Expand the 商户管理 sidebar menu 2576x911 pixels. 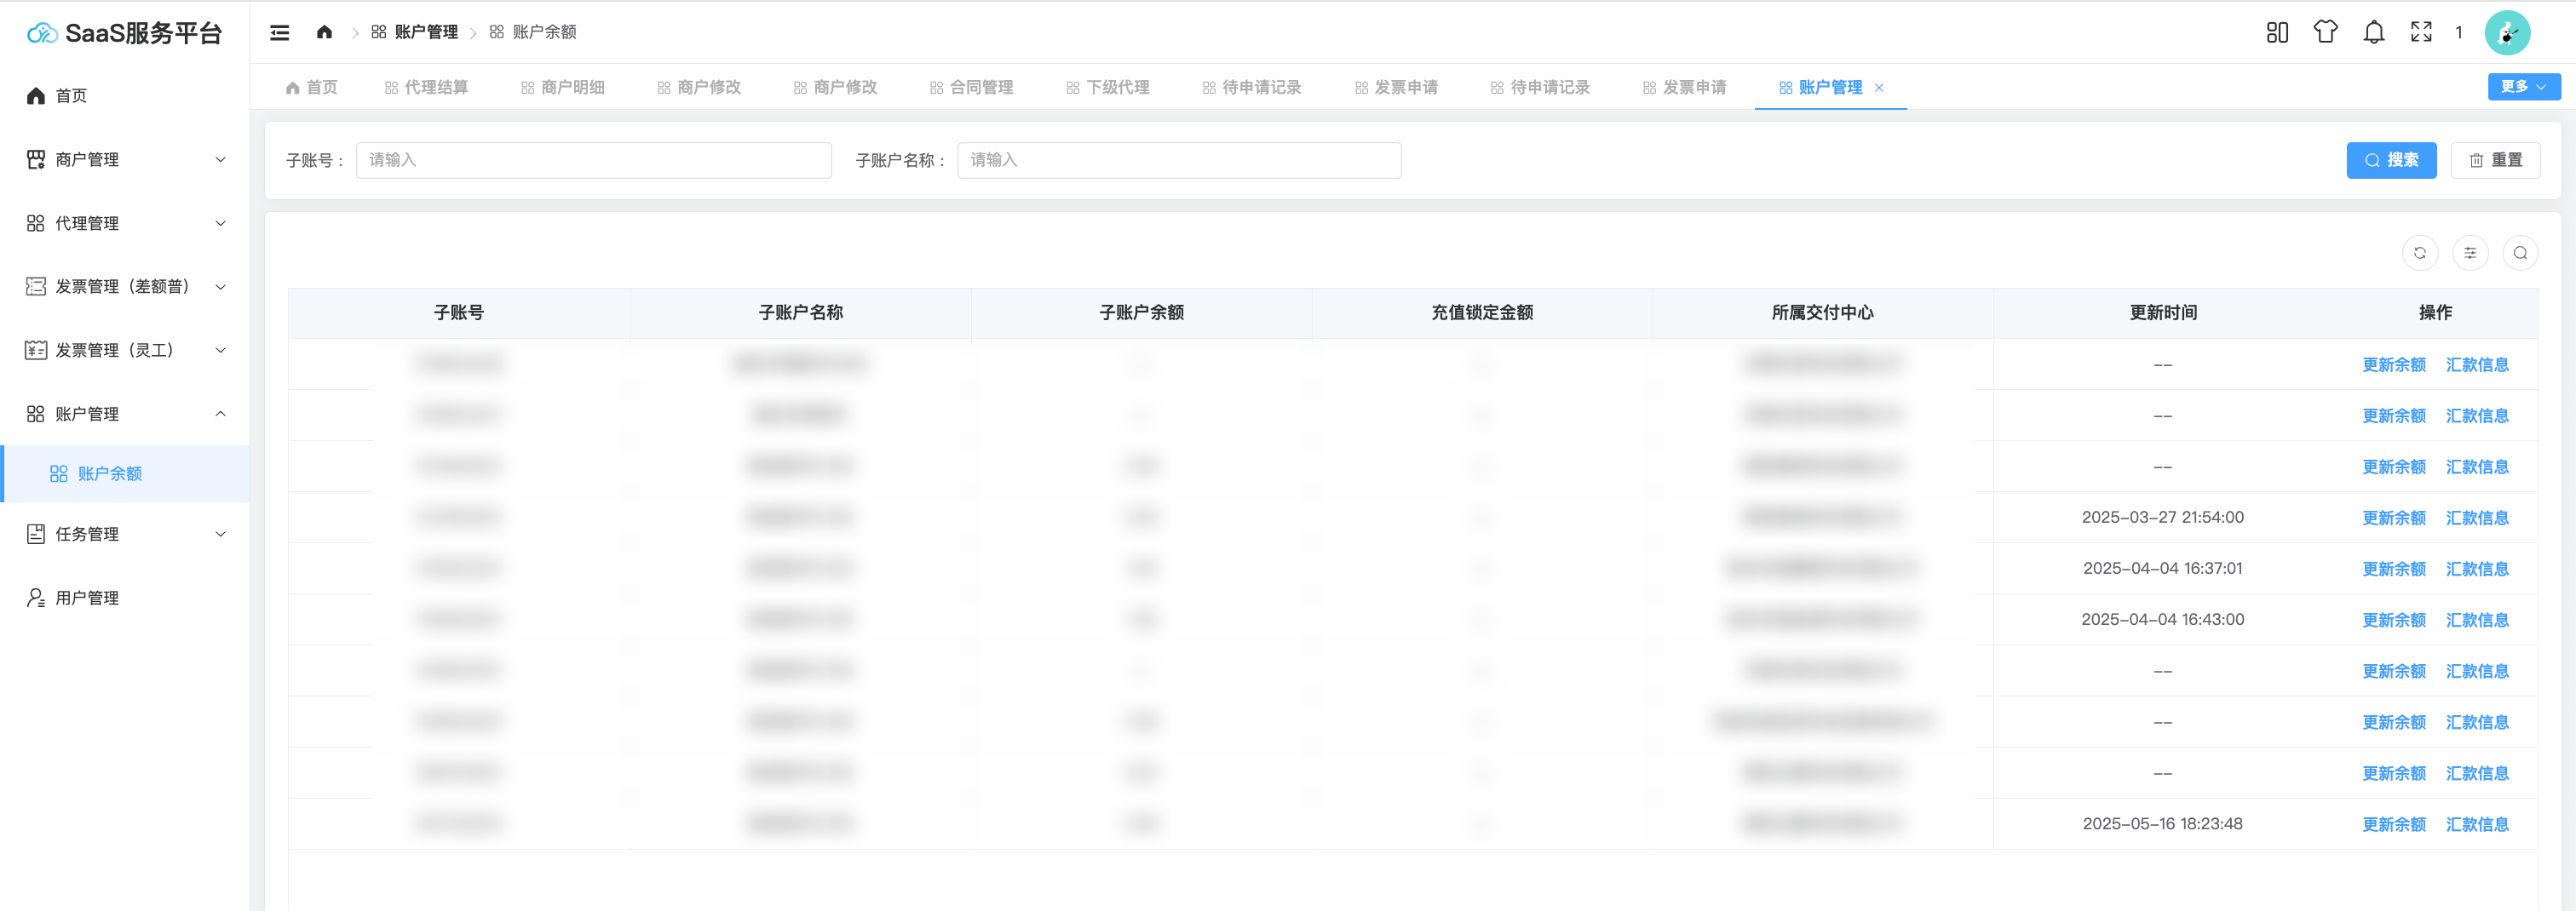[125, 160]
